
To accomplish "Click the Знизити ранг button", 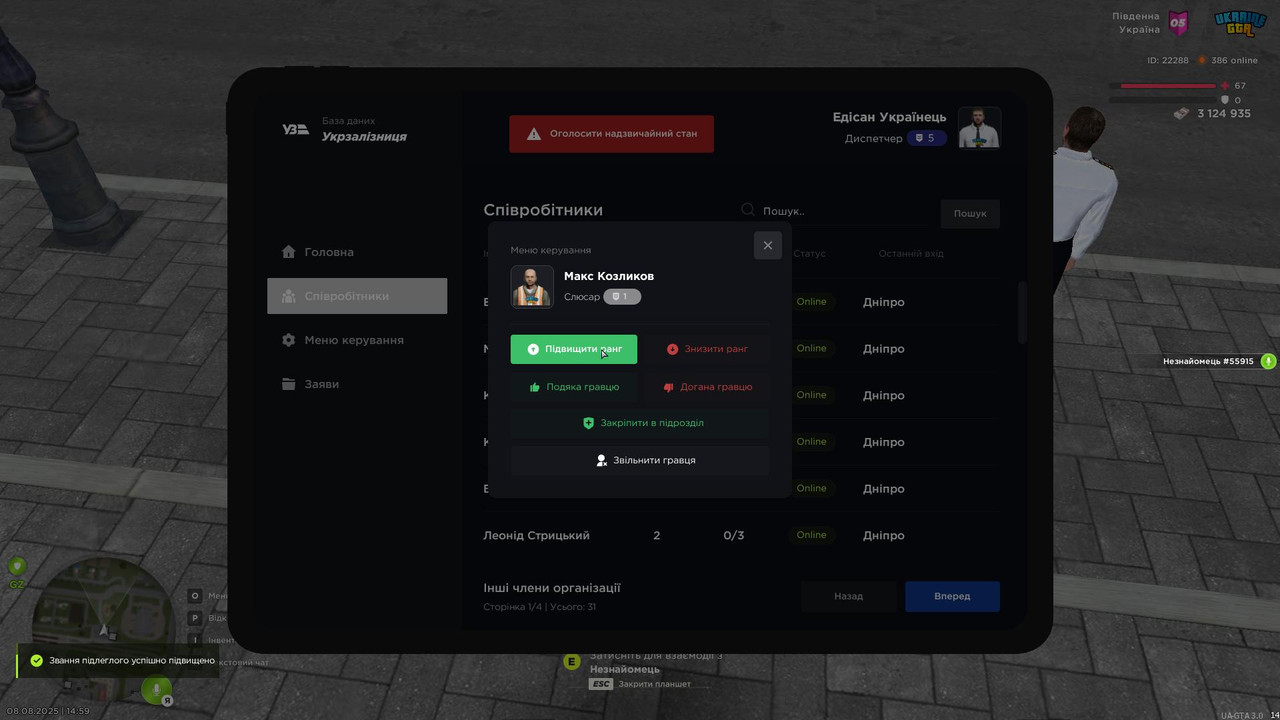I will click(x=707, y=349).
